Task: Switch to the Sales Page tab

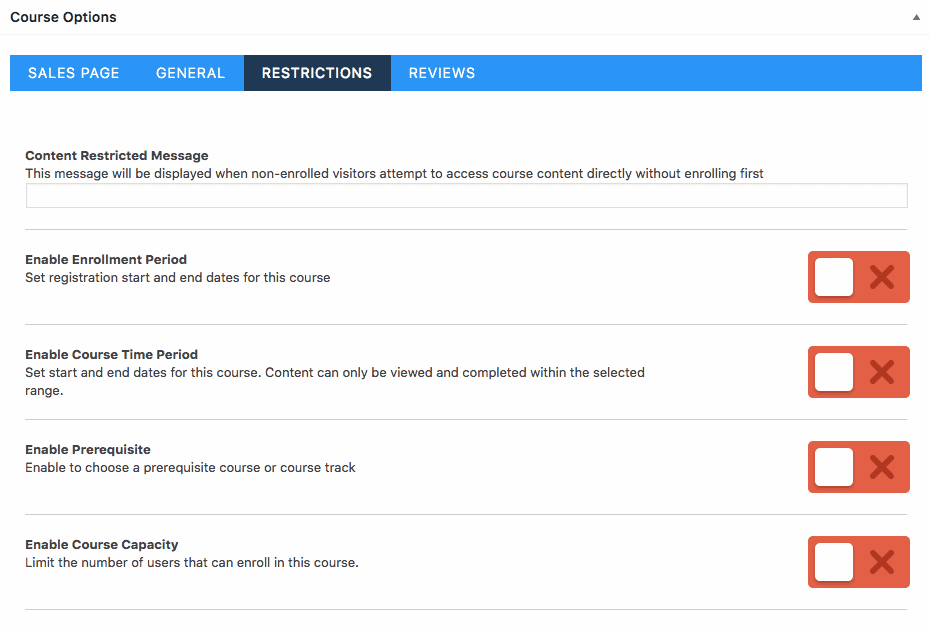Action: point(74,73)
